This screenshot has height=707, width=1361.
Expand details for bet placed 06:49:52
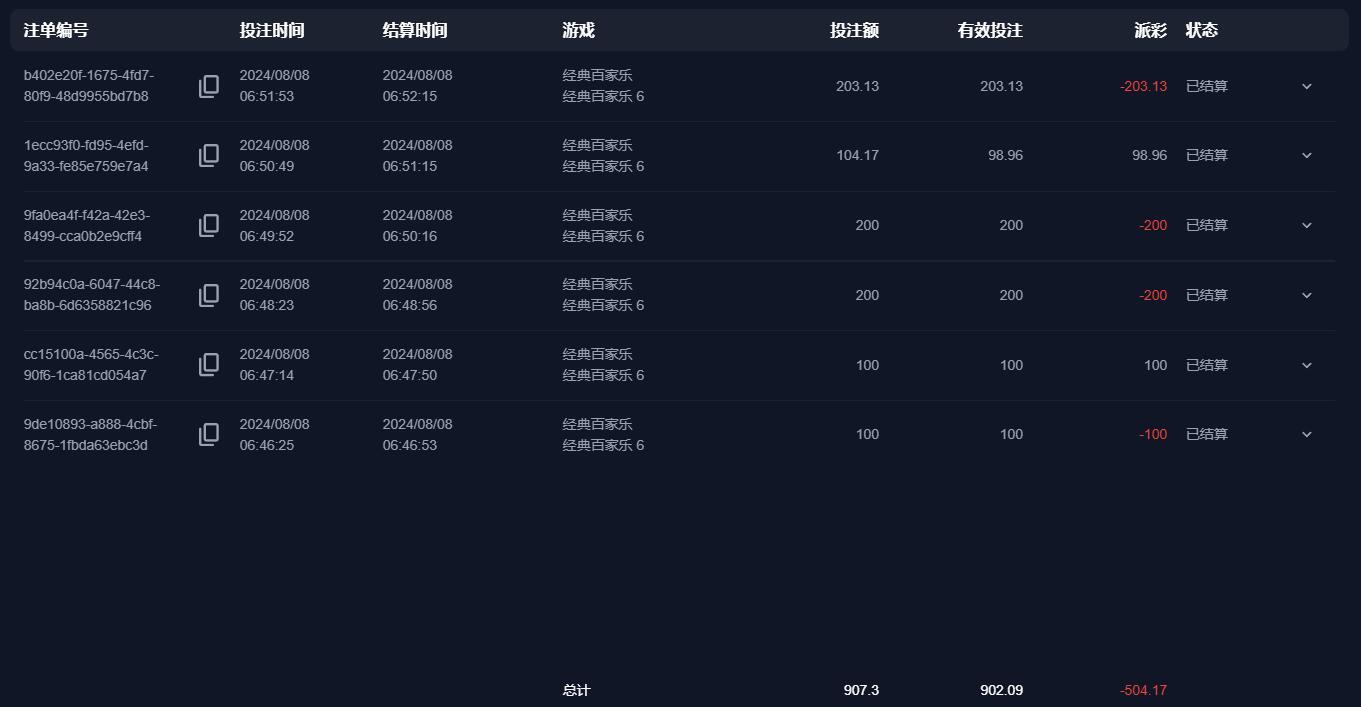tap(1306, 225)
